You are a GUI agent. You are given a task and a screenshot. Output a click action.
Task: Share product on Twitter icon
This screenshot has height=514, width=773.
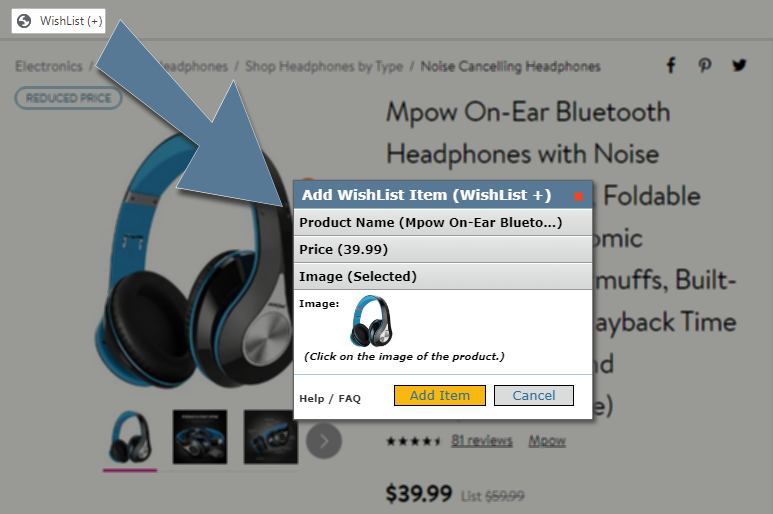[739, 65]
